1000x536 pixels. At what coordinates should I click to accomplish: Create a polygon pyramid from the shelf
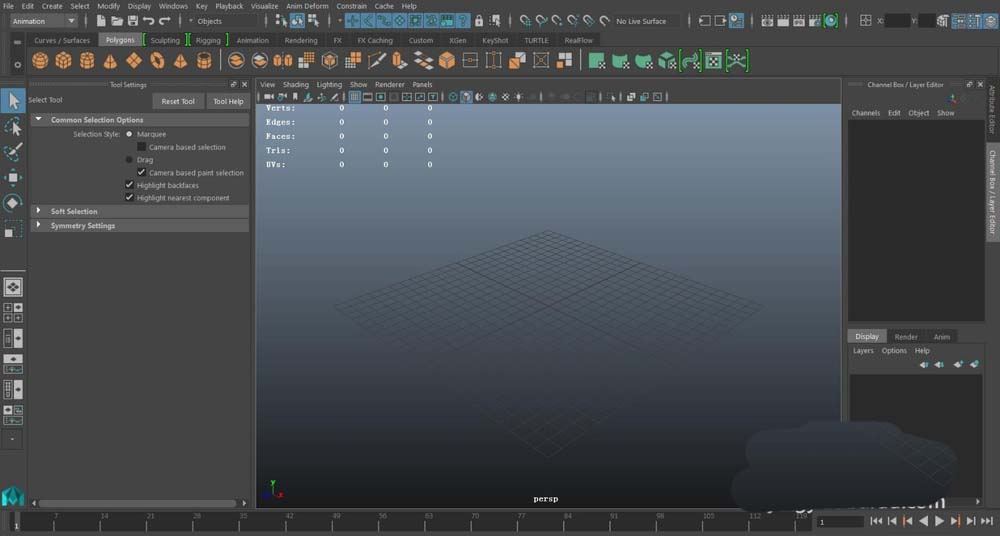point(180,61)
